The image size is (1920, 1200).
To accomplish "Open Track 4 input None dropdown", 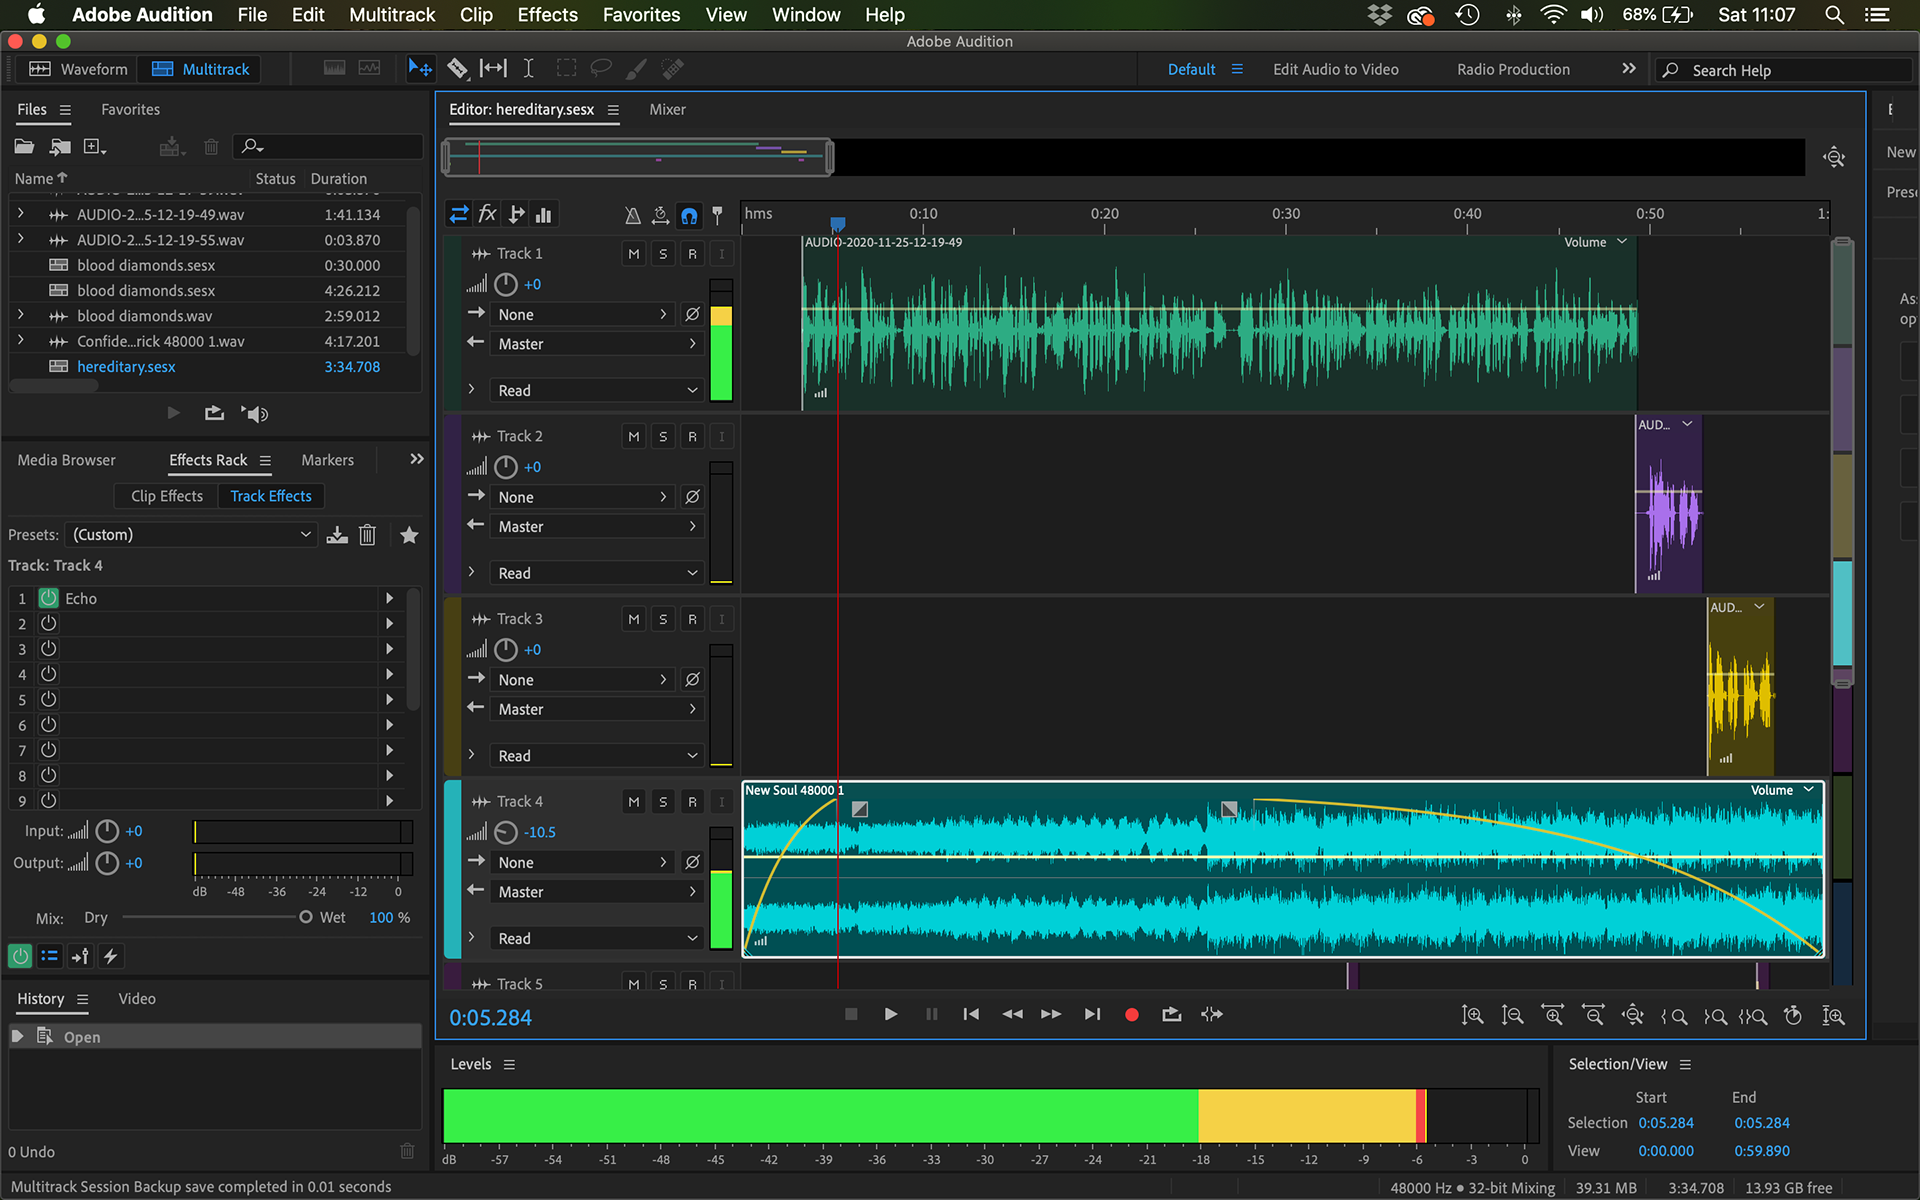I will pos(582,863).
